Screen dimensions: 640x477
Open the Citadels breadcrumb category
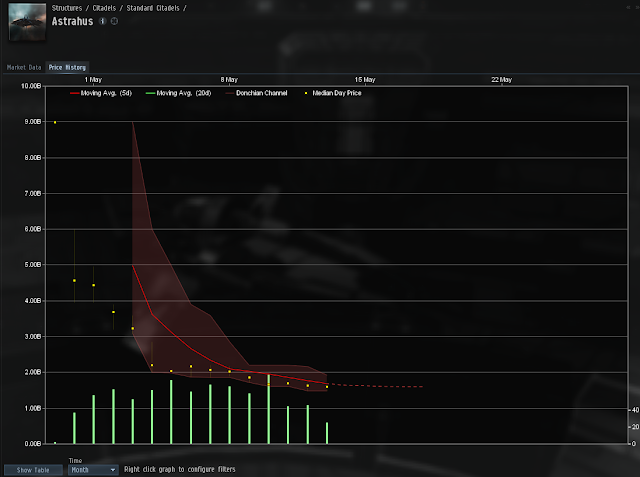pos(104,8)
